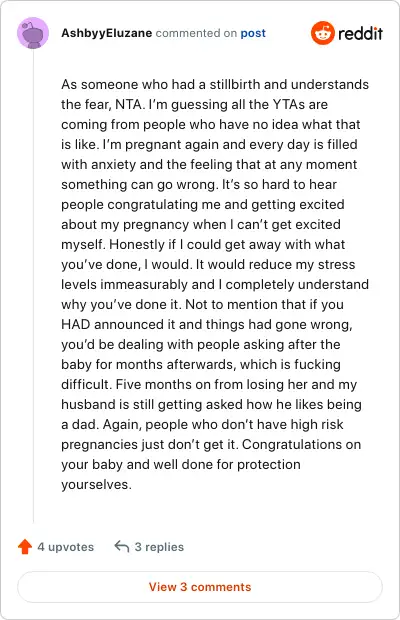Click the reddit wordmark text
Screen dimensions: 400x620
pyautogui.click(x=360, y=33)
